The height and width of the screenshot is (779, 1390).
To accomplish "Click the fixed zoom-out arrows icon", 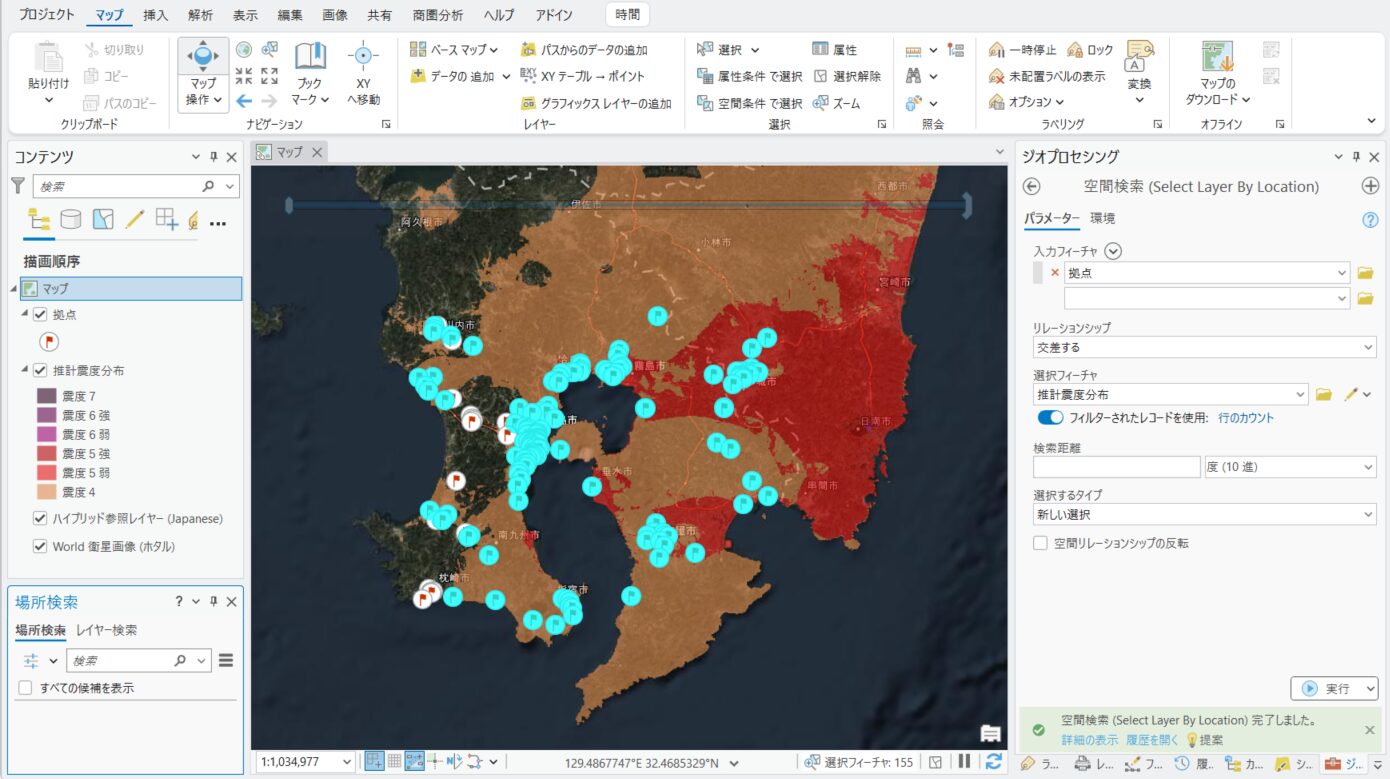I will click(x=269, y=75).
